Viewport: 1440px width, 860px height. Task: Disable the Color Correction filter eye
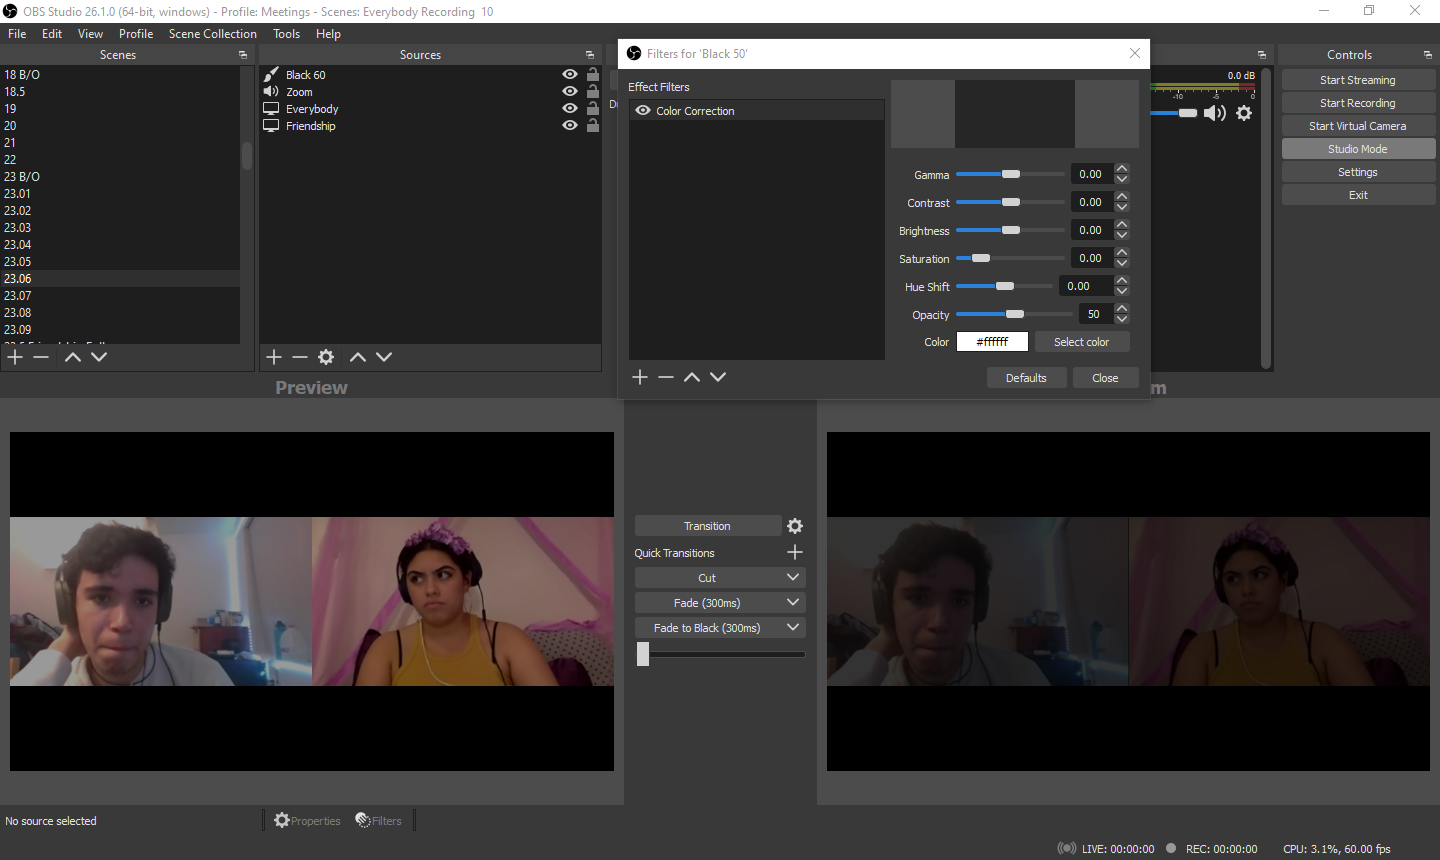coord(643,111)
